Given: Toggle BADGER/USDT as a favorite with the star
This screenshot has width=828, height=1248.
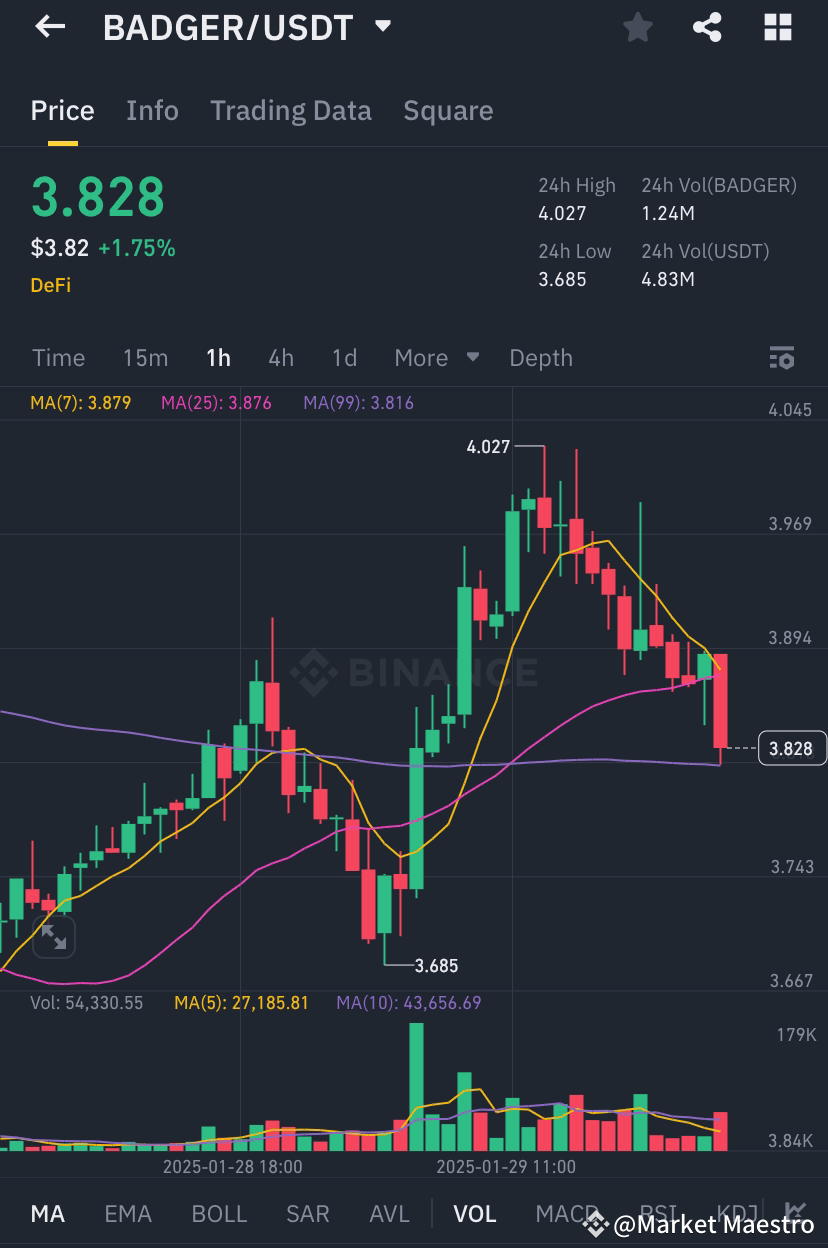Looking at the screenshot, I should 637,27.
